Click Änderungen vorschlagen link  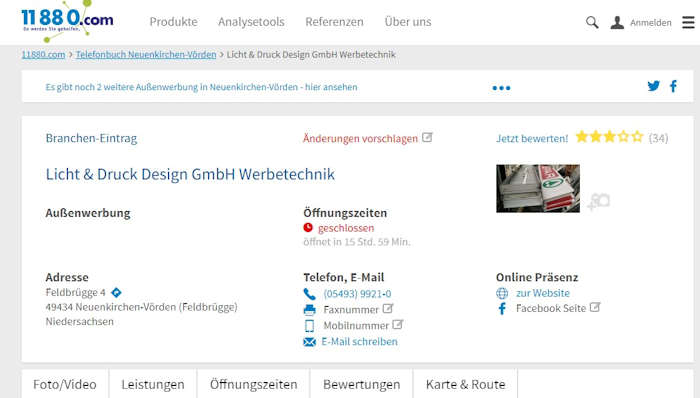[x=360, y=139]
